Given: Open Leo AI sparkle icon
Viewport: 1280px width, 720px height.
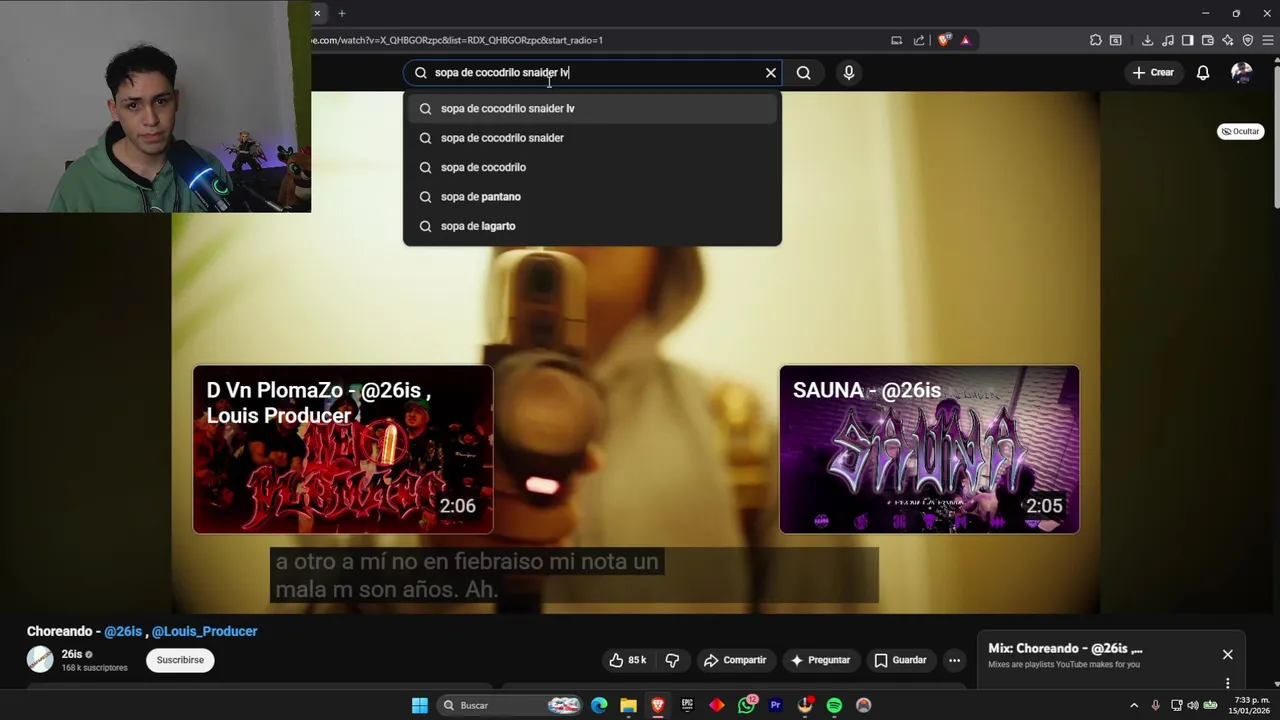Looking at the screenshot, I should pyautogui.click(x=1227, y=41).
